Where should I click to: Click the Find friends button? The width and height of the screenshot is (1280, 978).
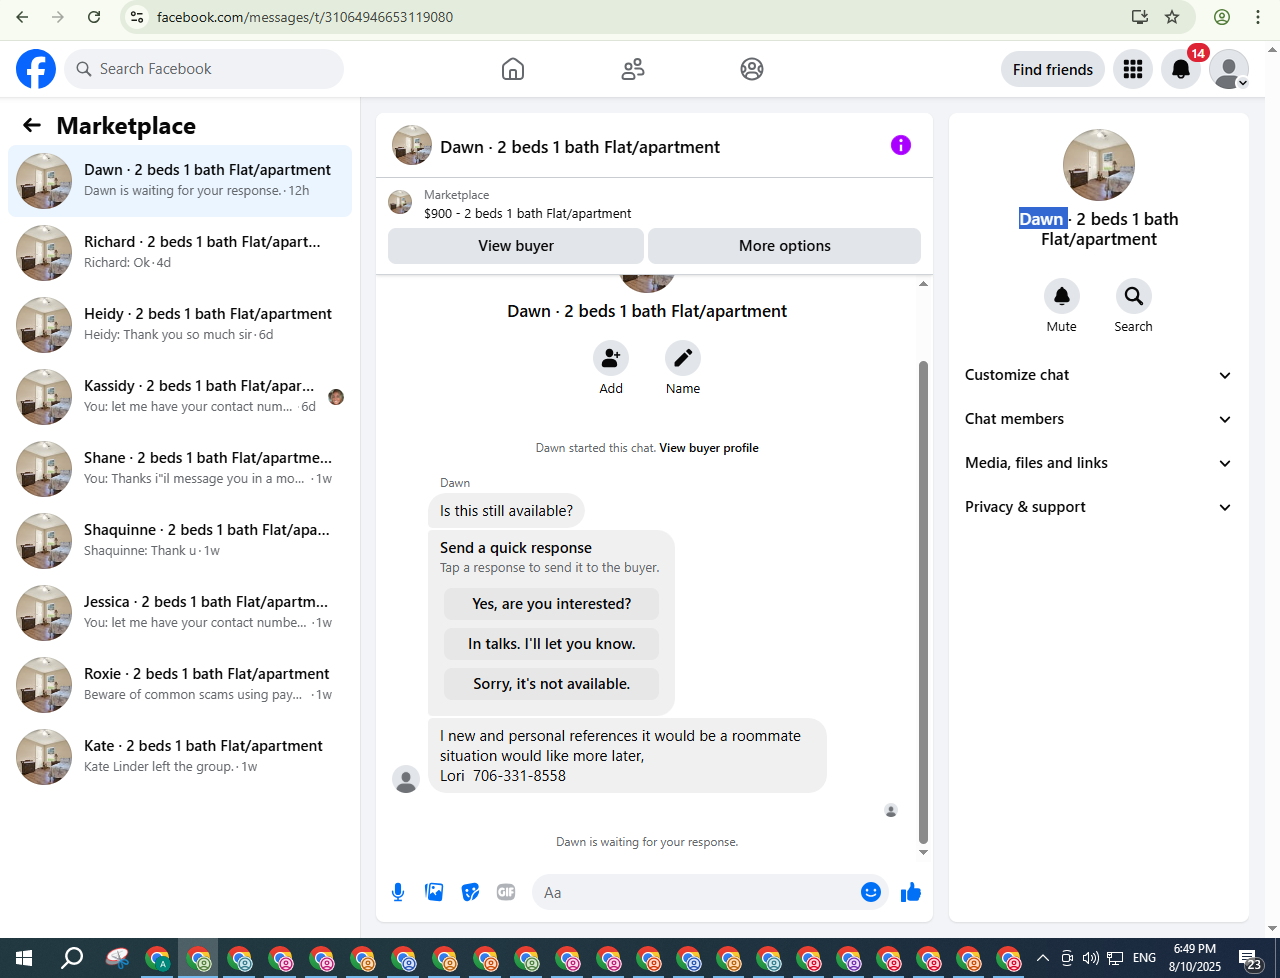pyautogui.click(x=1053, y=69)
